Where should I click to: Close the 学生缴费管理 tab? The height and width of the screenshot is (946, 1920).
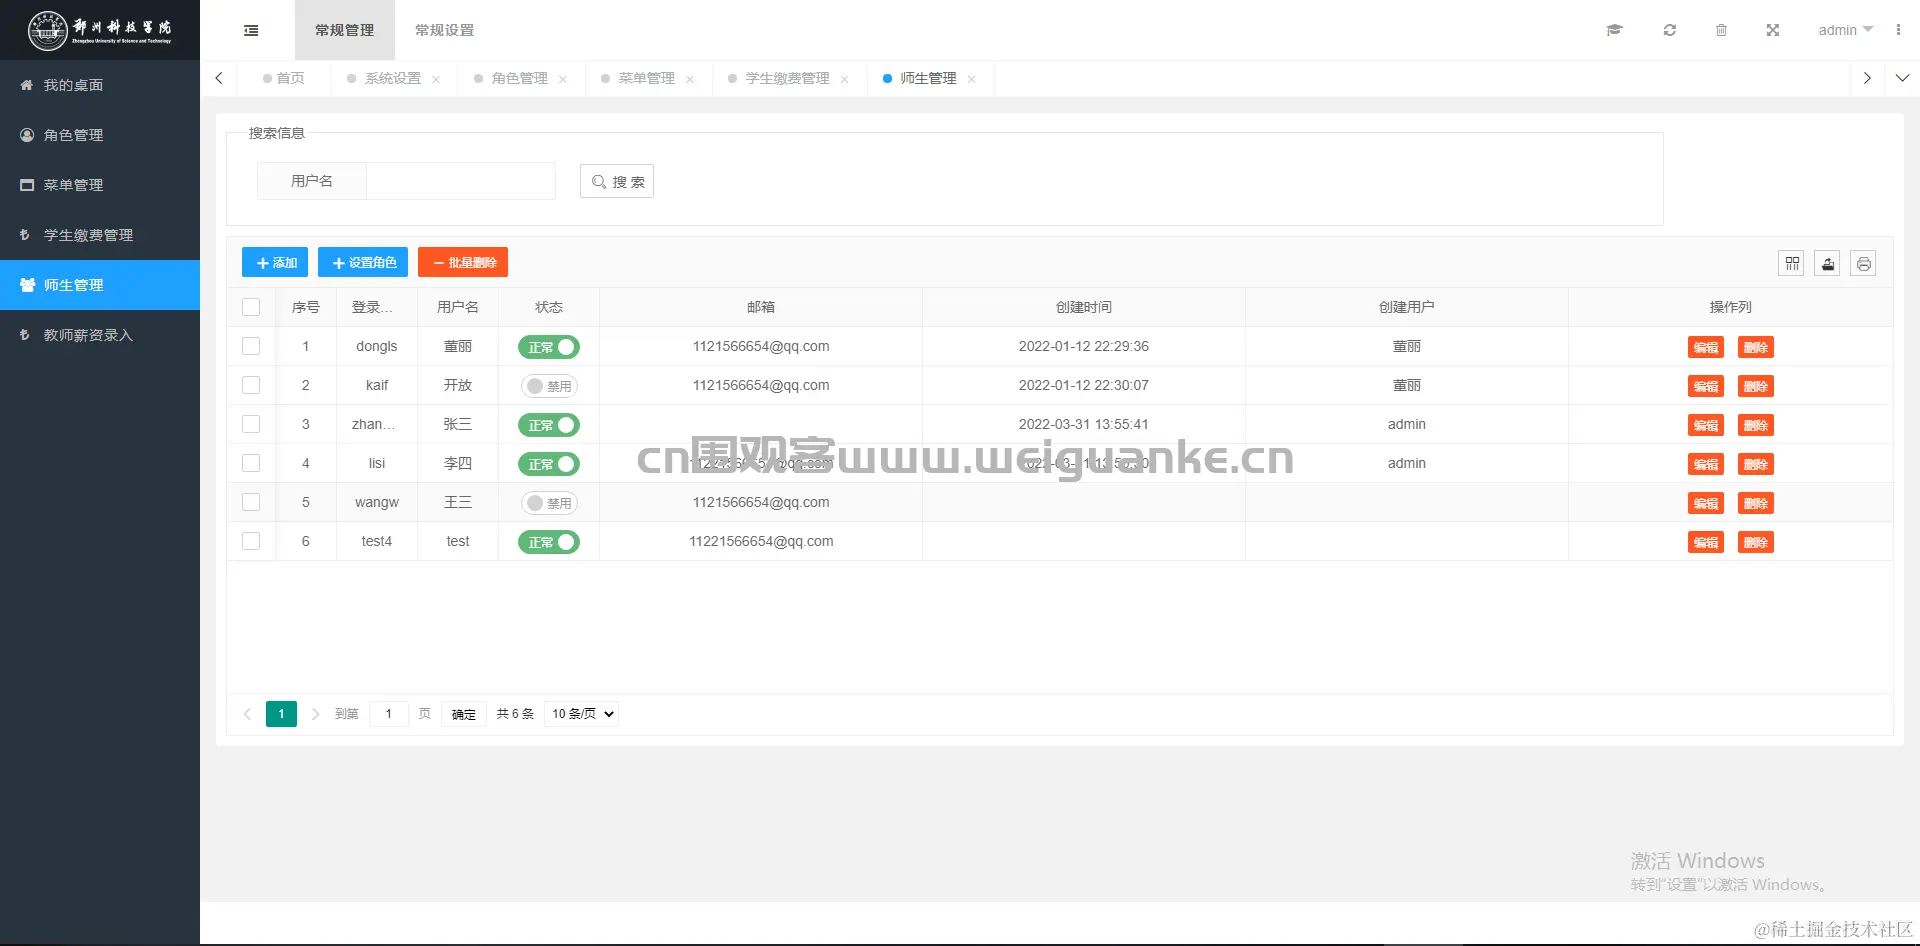pos(844,79)
